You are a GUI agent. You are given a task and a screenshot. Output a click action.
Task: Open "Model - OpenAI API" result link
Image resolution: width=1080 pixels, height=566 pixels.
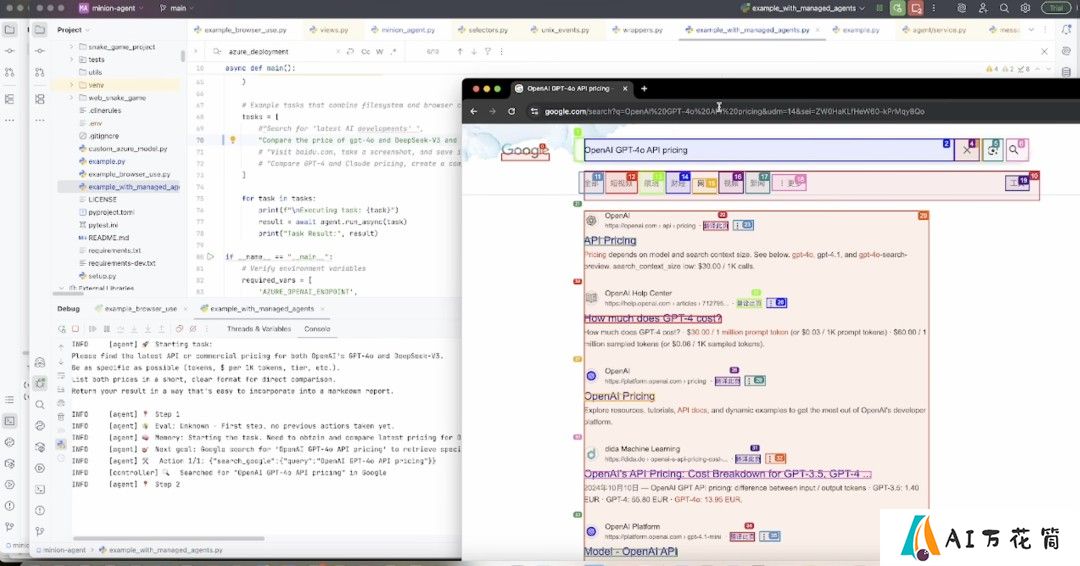click(631, 552)
